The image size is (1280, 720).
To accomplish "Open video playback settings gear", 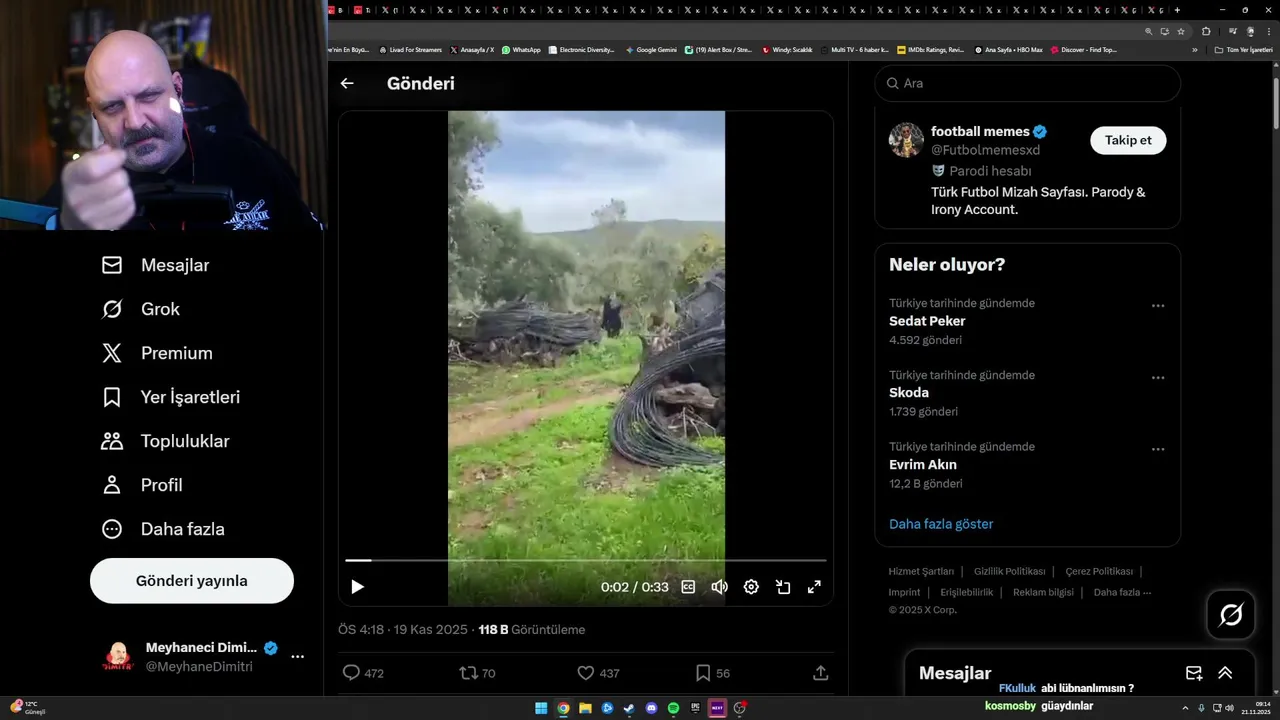I will 751,587.
